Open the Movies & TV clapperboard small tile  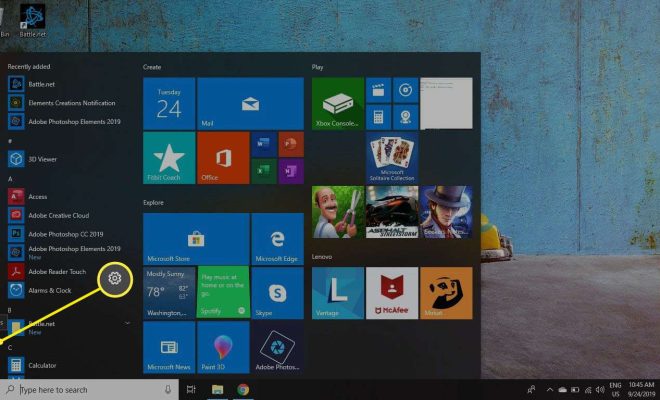point(378,90)
